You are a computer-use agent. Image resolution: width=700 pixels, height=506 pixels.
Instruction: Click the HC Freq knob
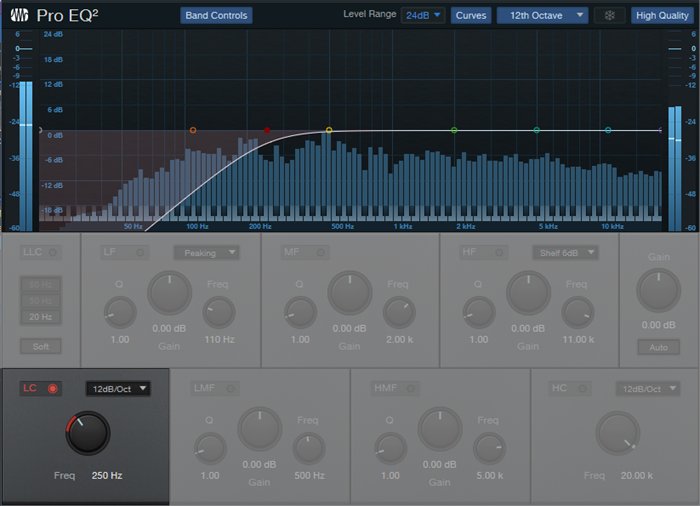(618, 433)
